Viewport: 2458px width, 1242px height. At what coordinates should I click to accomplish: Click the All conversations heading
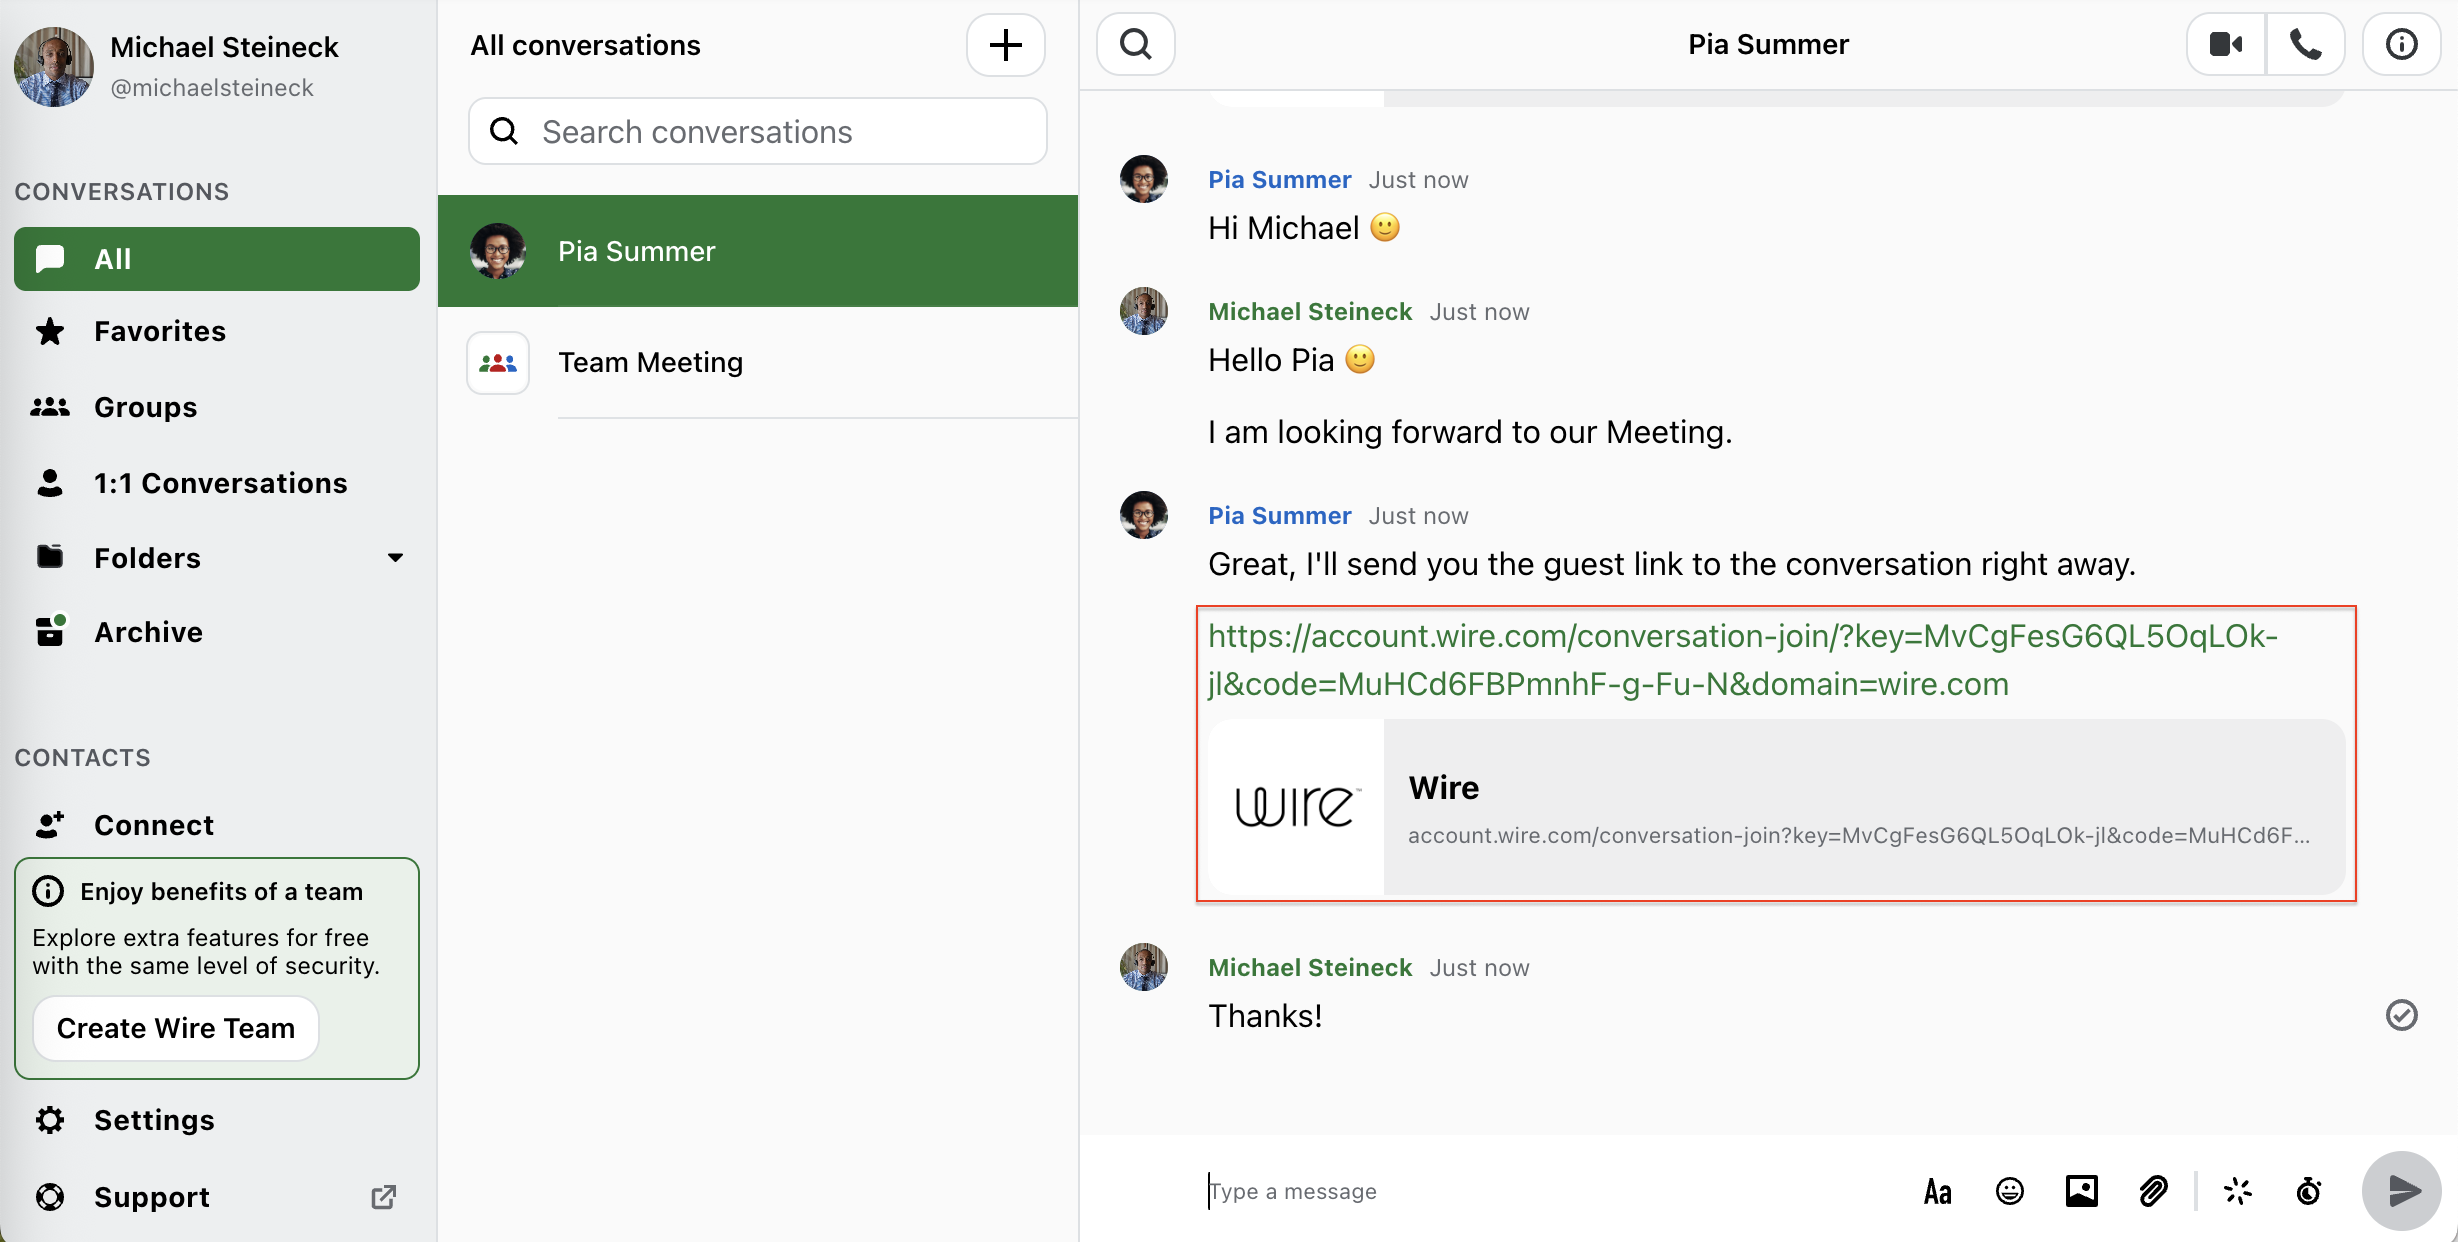tap(585, 45)
